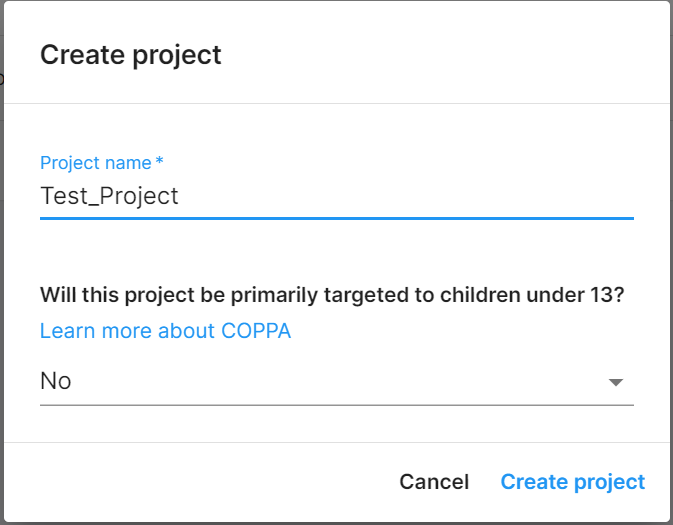Confirm with the blue Create project button

[x=572, y=482]
